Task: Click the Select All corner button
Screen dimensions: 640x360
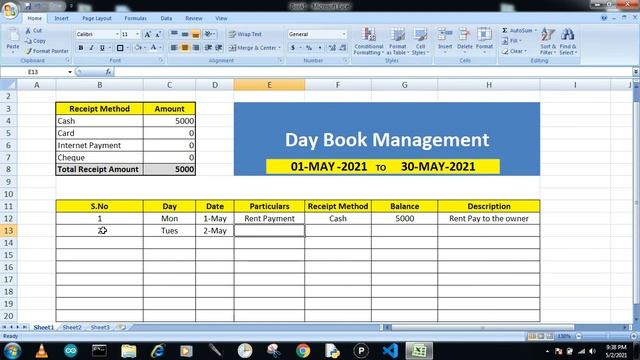Action: pos(9,85)
